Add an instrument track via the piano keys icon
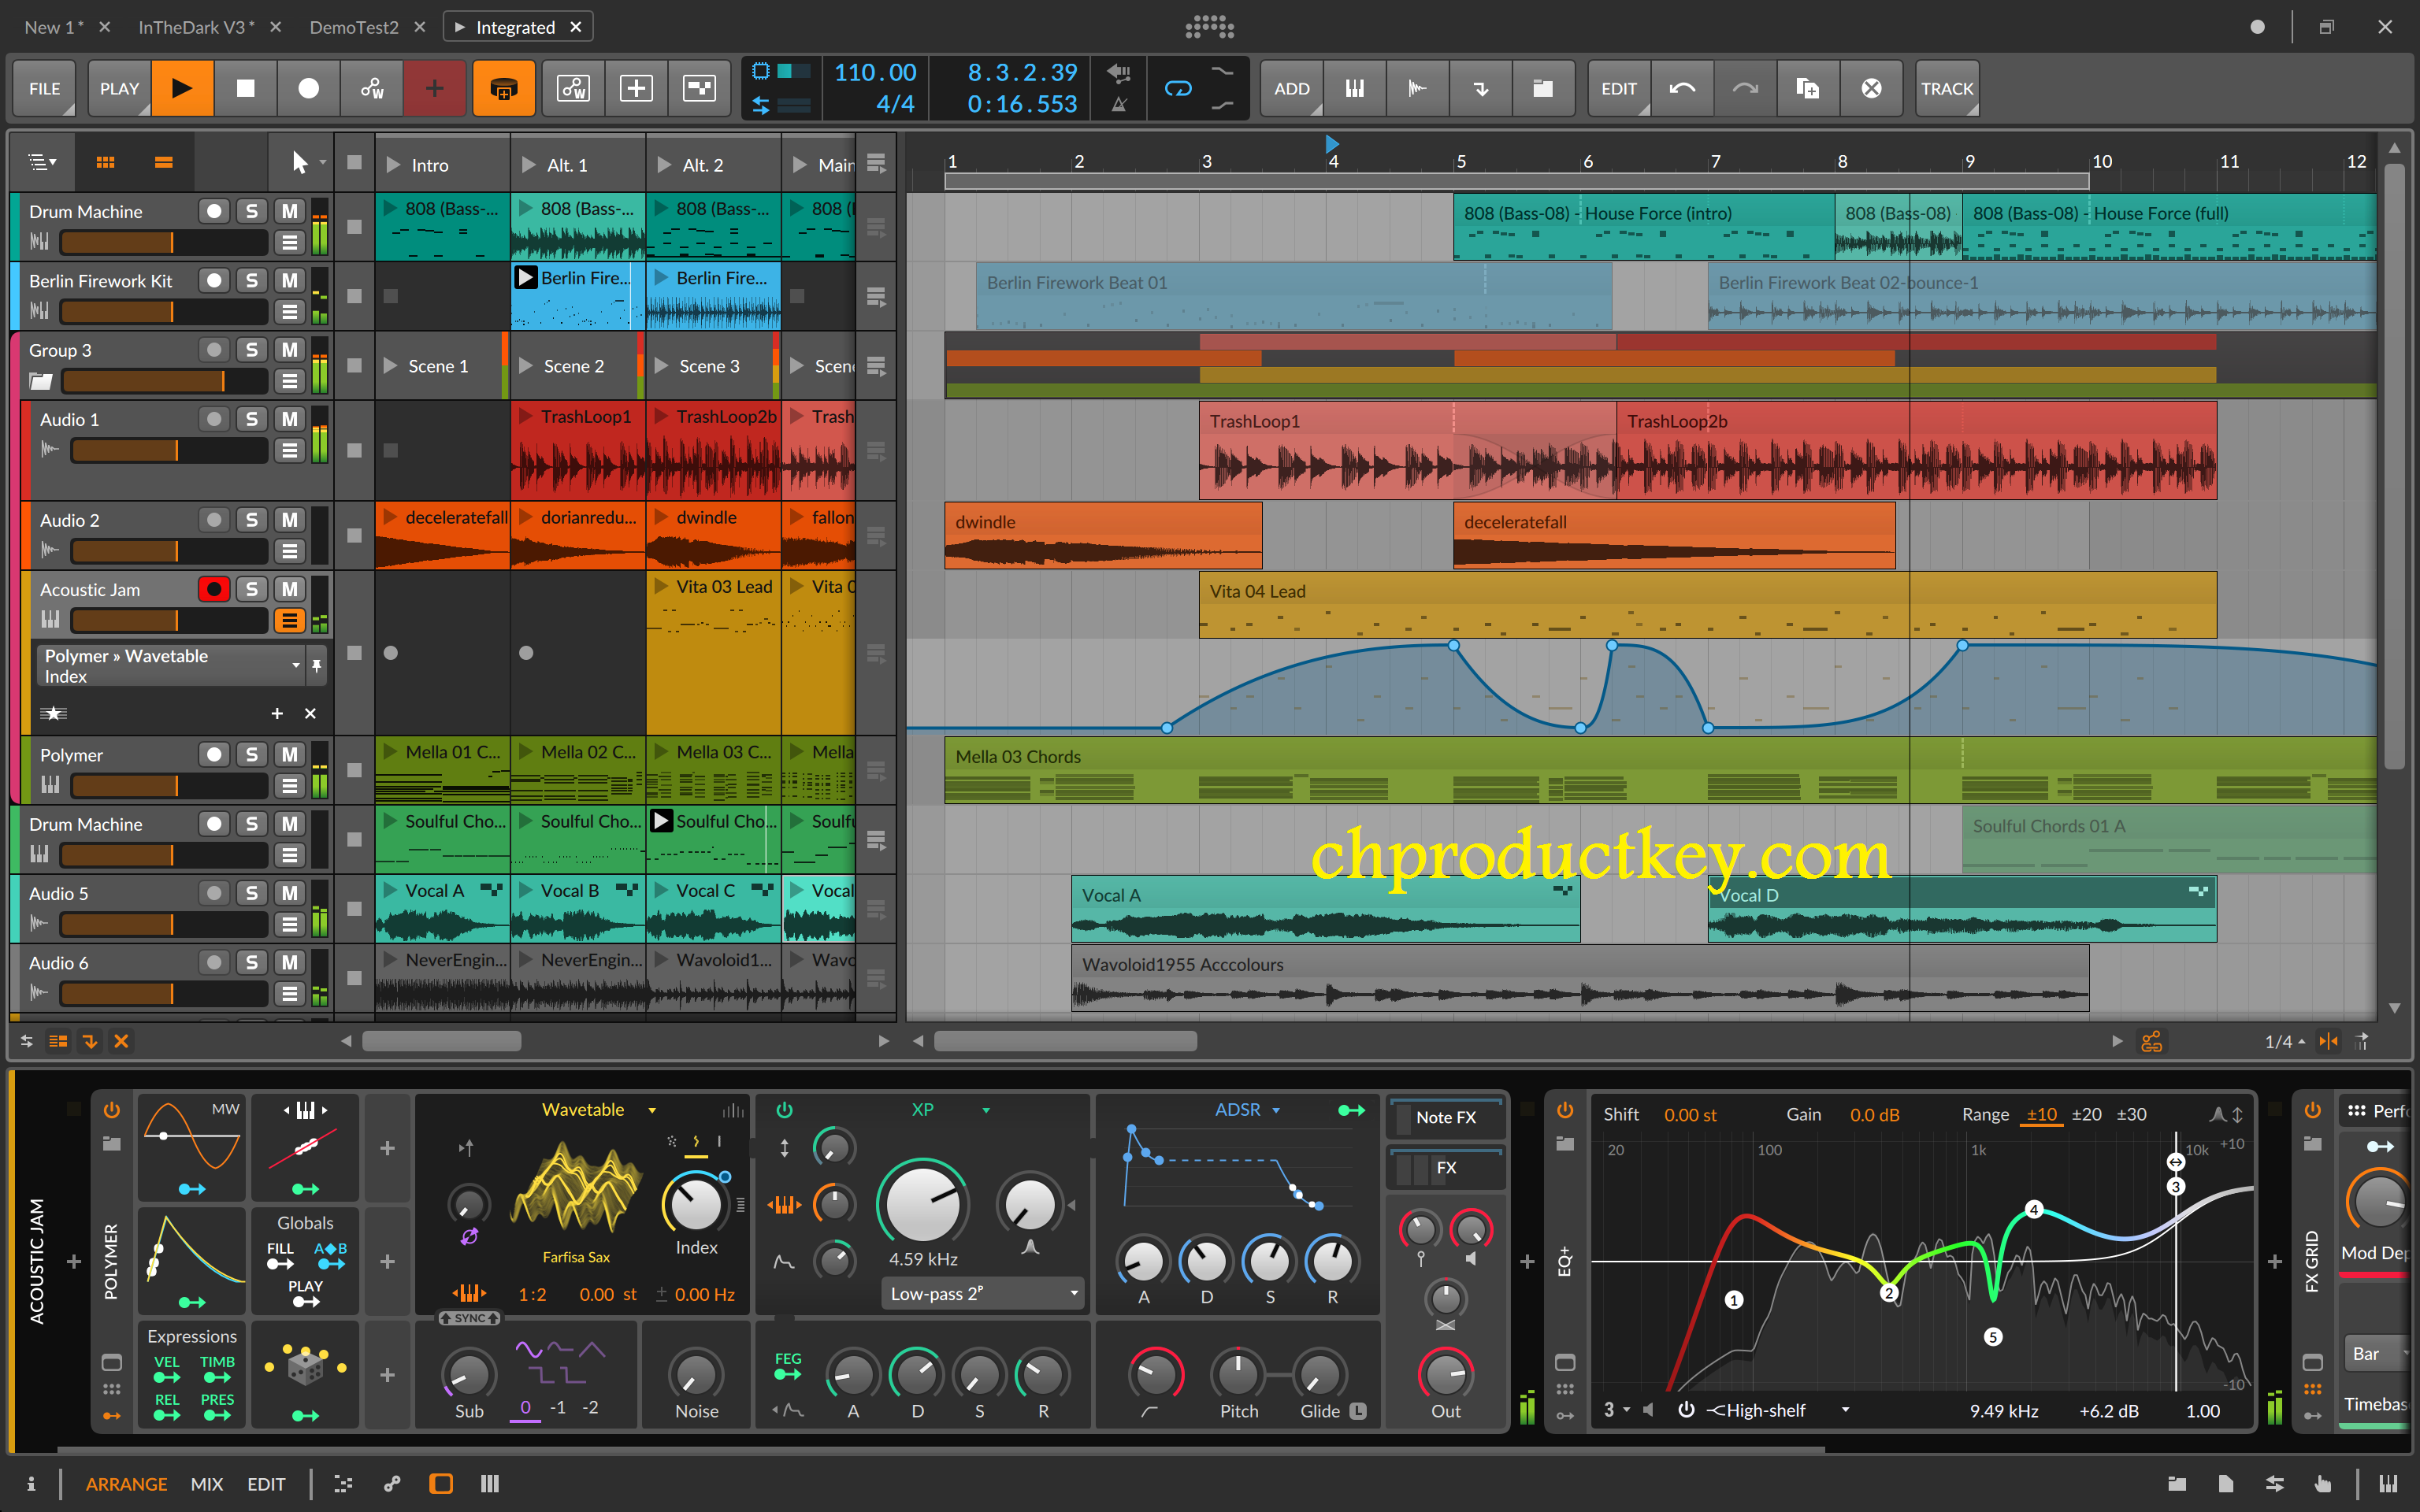This screenshot has width=2420, height=1512. coord(1355,88)
